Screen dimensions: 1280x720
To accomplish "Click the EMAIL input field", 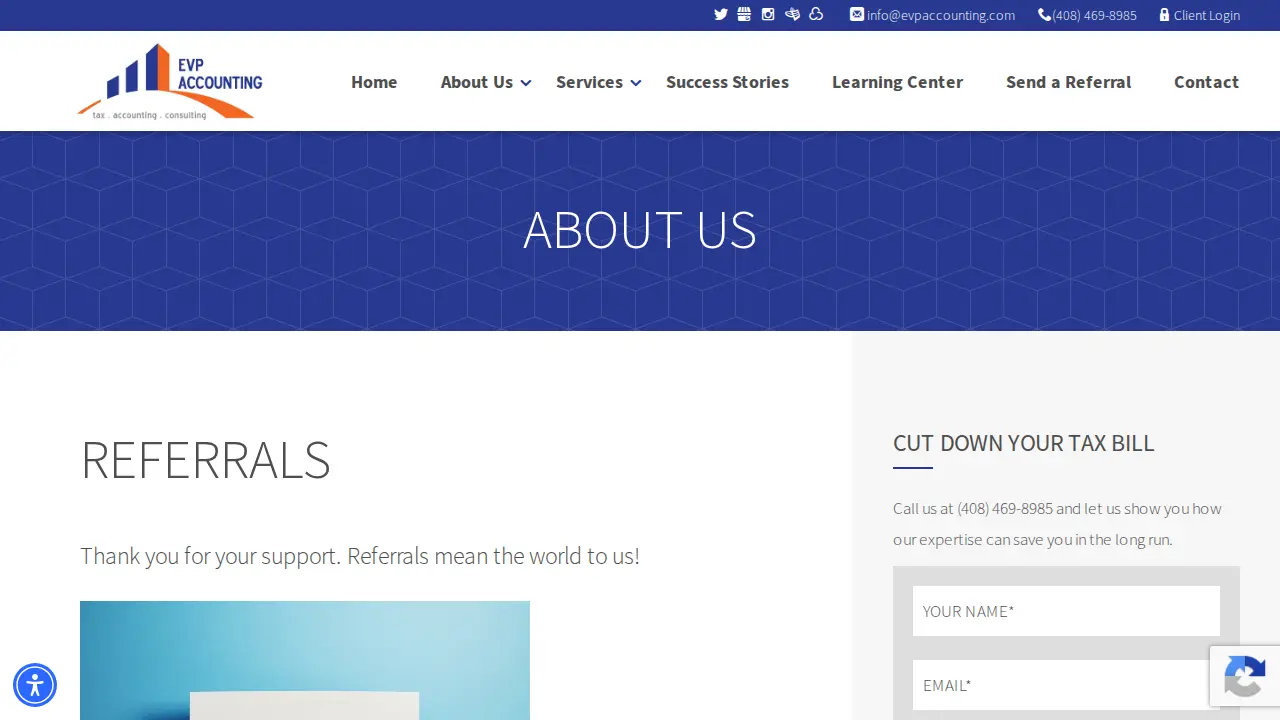I will click(x=1066, y=685).
